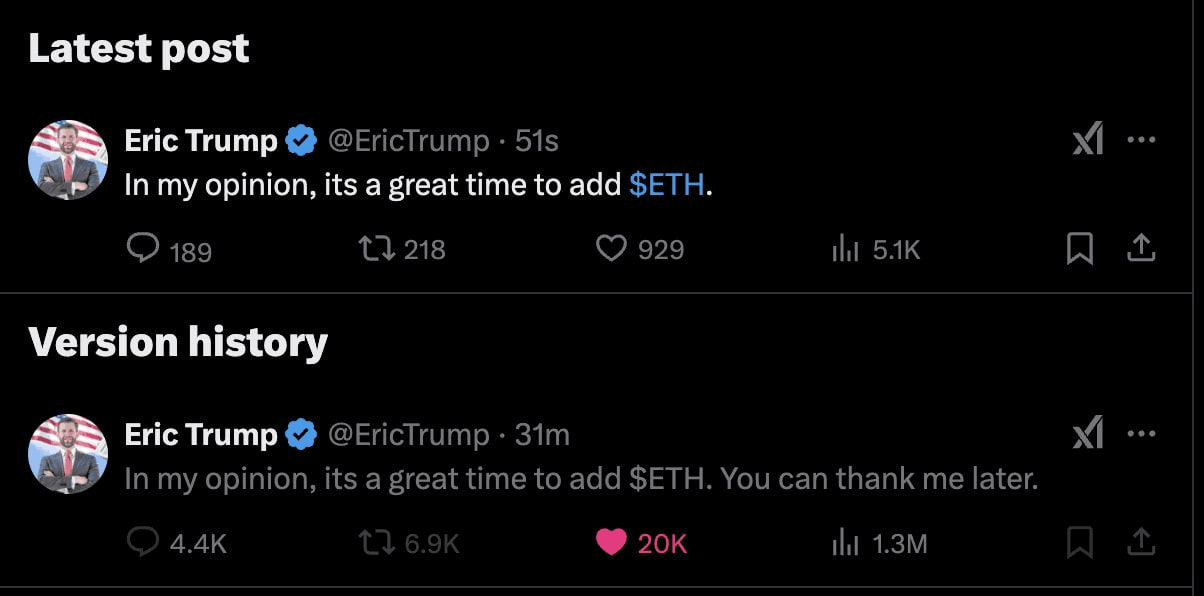Bookmark the latest post

tap(1078, 249)
